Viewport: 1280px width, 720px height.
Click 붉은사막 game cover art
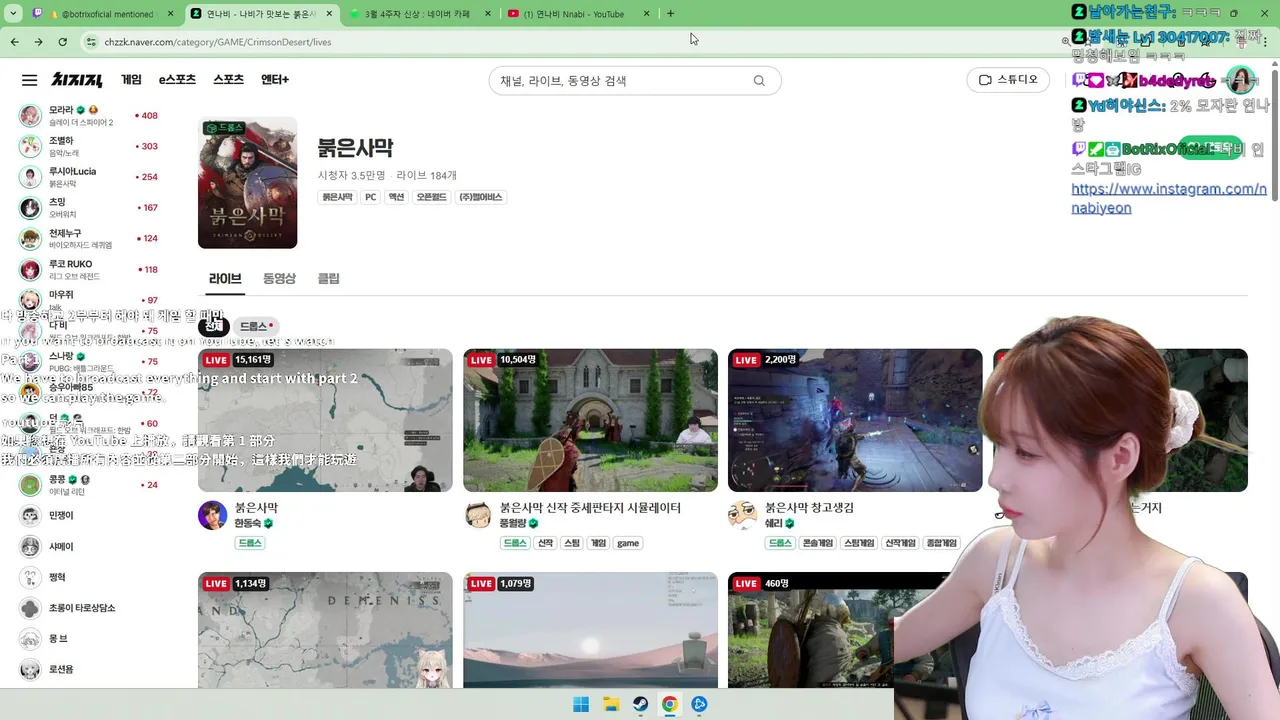tap(247, 183)
